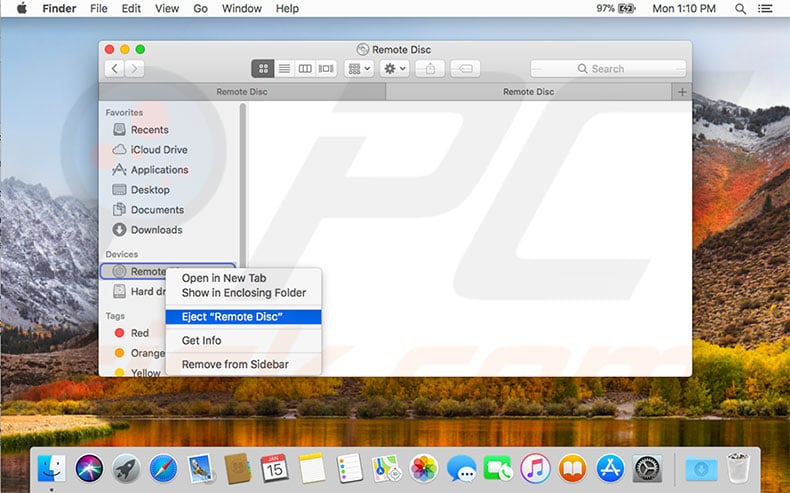
Task: Open Photos from the Dock
Action: 424,468
